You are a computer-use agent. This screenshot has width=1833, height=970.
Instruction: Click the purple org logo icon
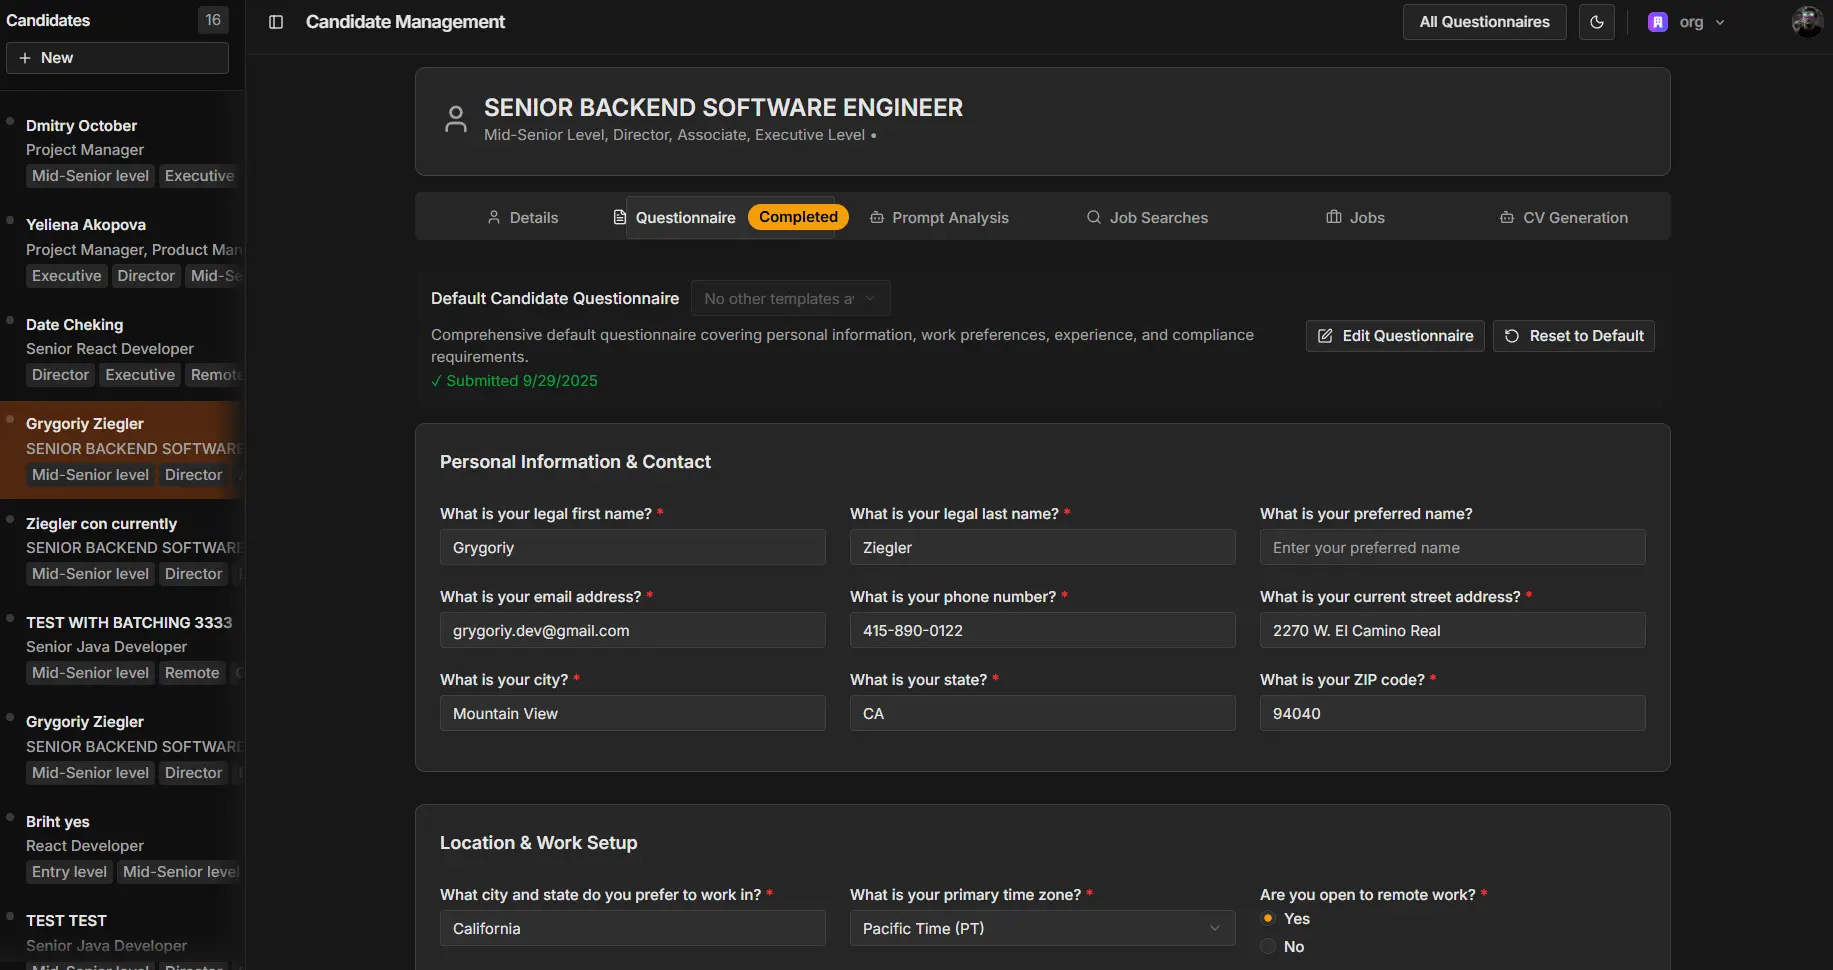click(1657, 22)
